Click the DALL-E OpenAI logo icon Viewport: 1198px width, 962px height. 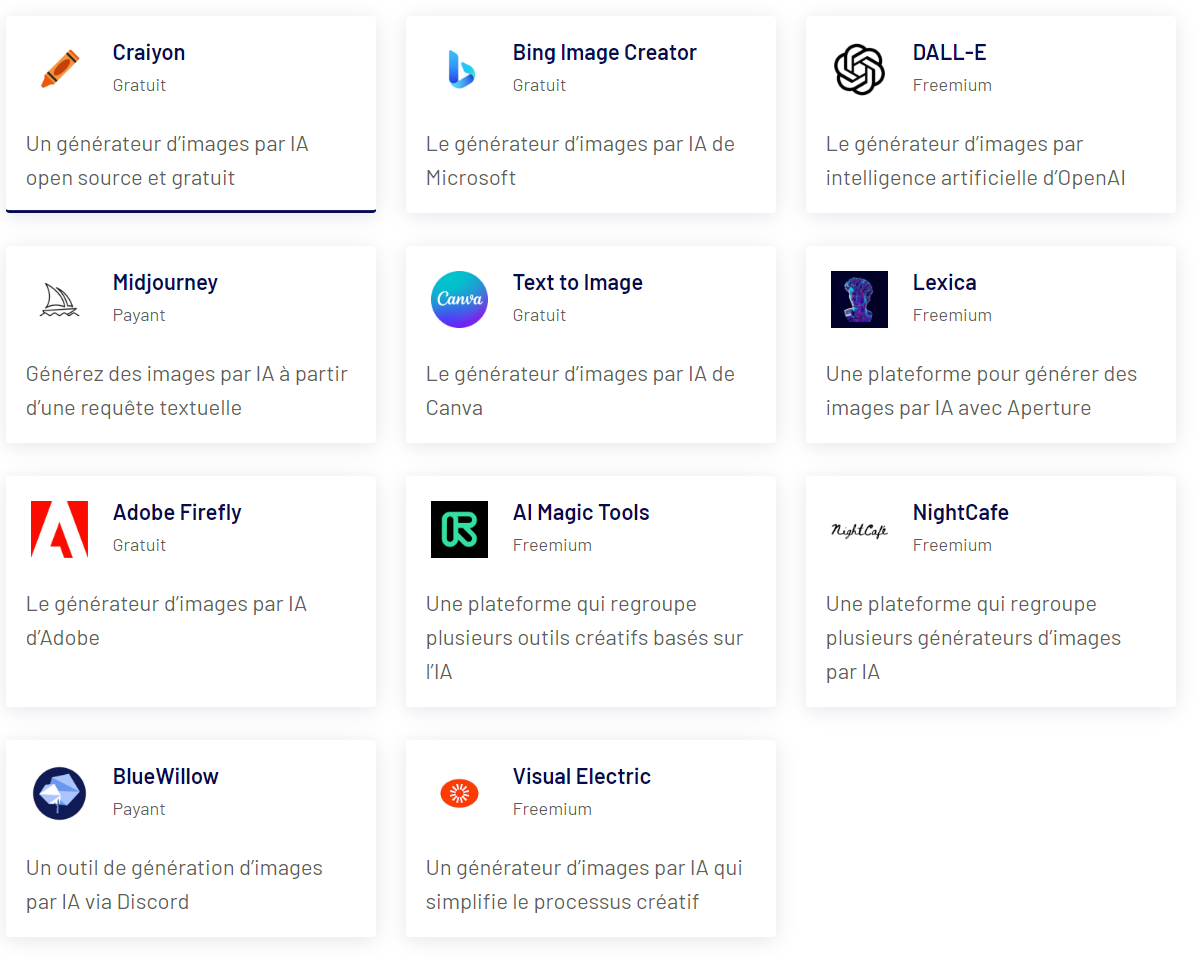pos(860,70)
